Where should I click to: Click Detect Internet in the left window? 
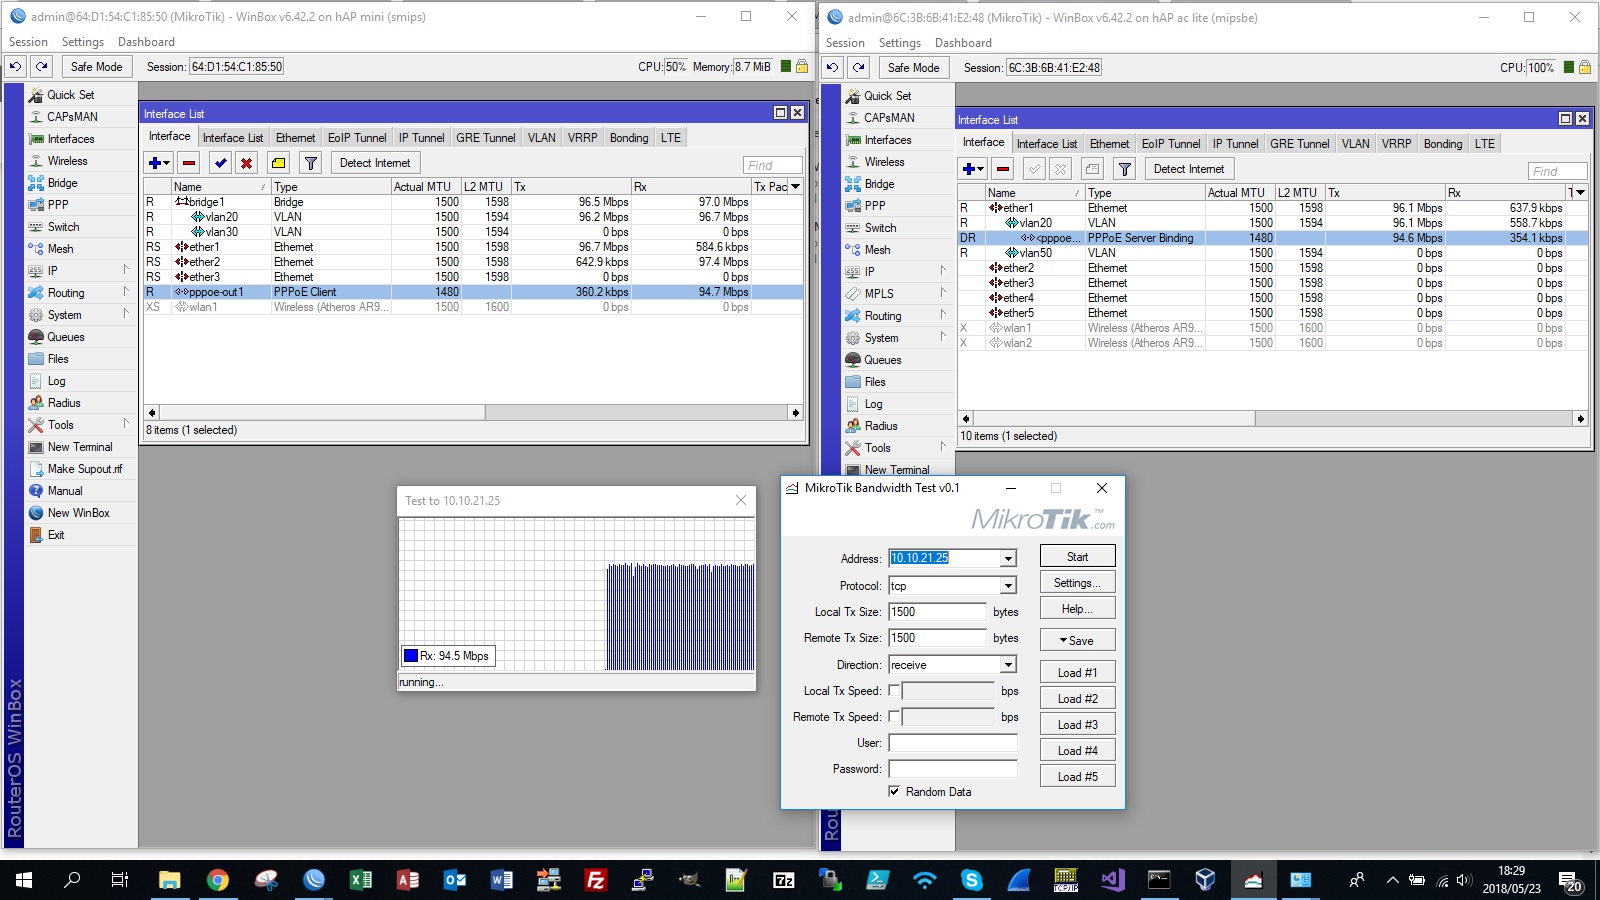pos(375,163)
